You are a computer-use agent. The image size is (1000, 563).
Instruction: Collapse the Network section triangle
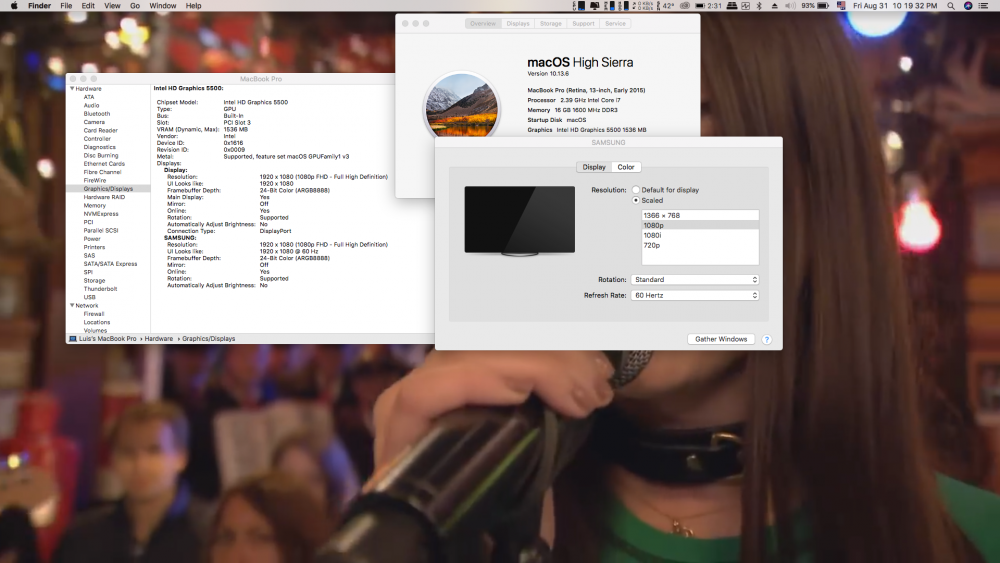[72, 305]
